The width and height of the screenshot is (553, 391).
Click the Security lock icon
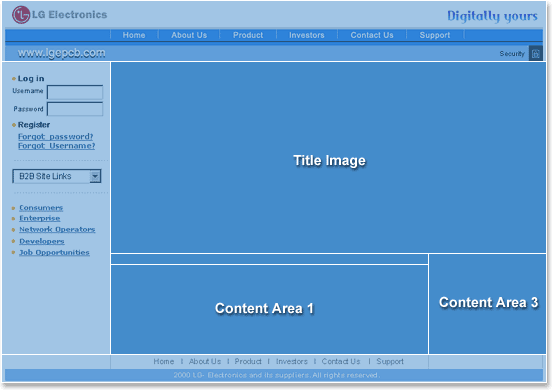(536, 54)
